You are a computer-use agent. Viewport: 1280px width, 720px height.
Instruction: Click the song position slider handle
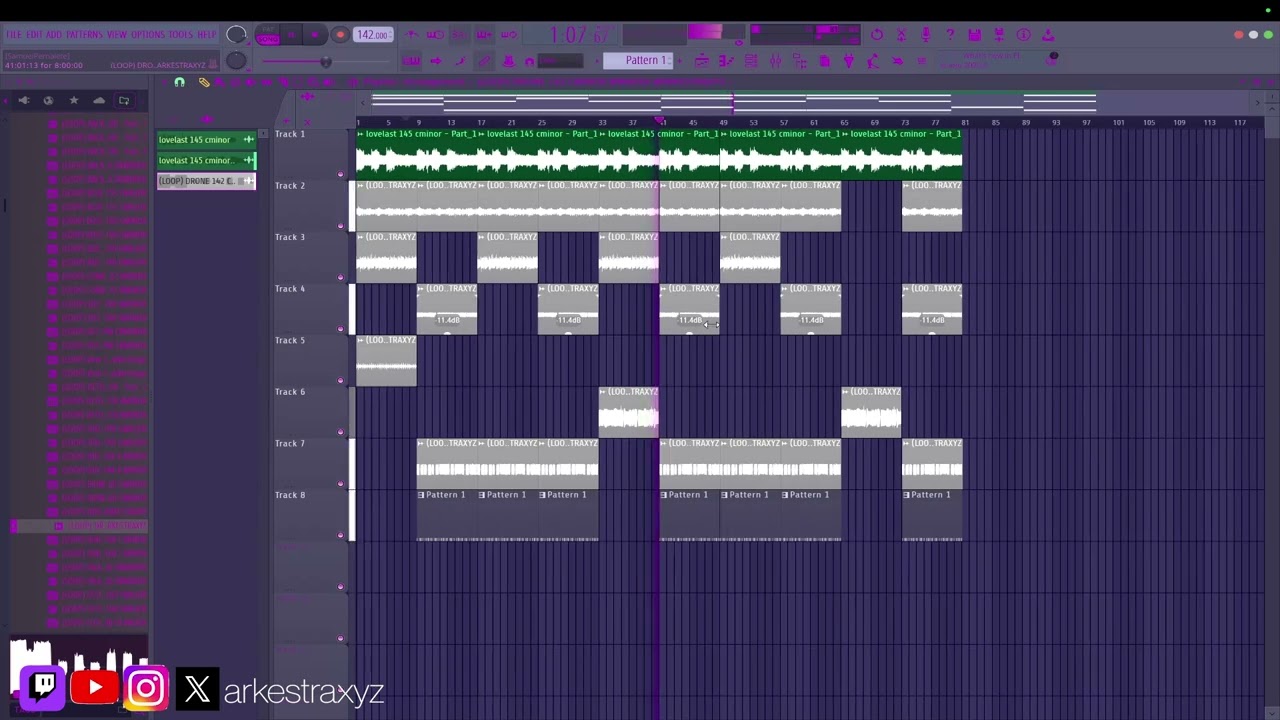326,62
